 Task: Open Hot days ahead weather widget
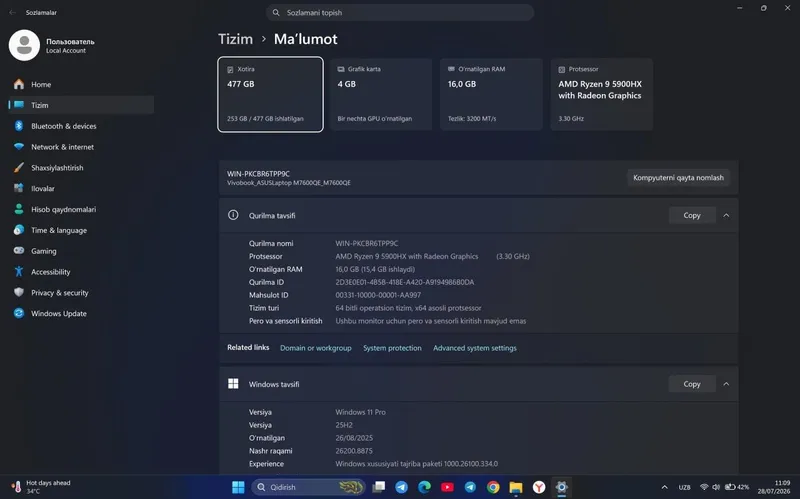42,487
